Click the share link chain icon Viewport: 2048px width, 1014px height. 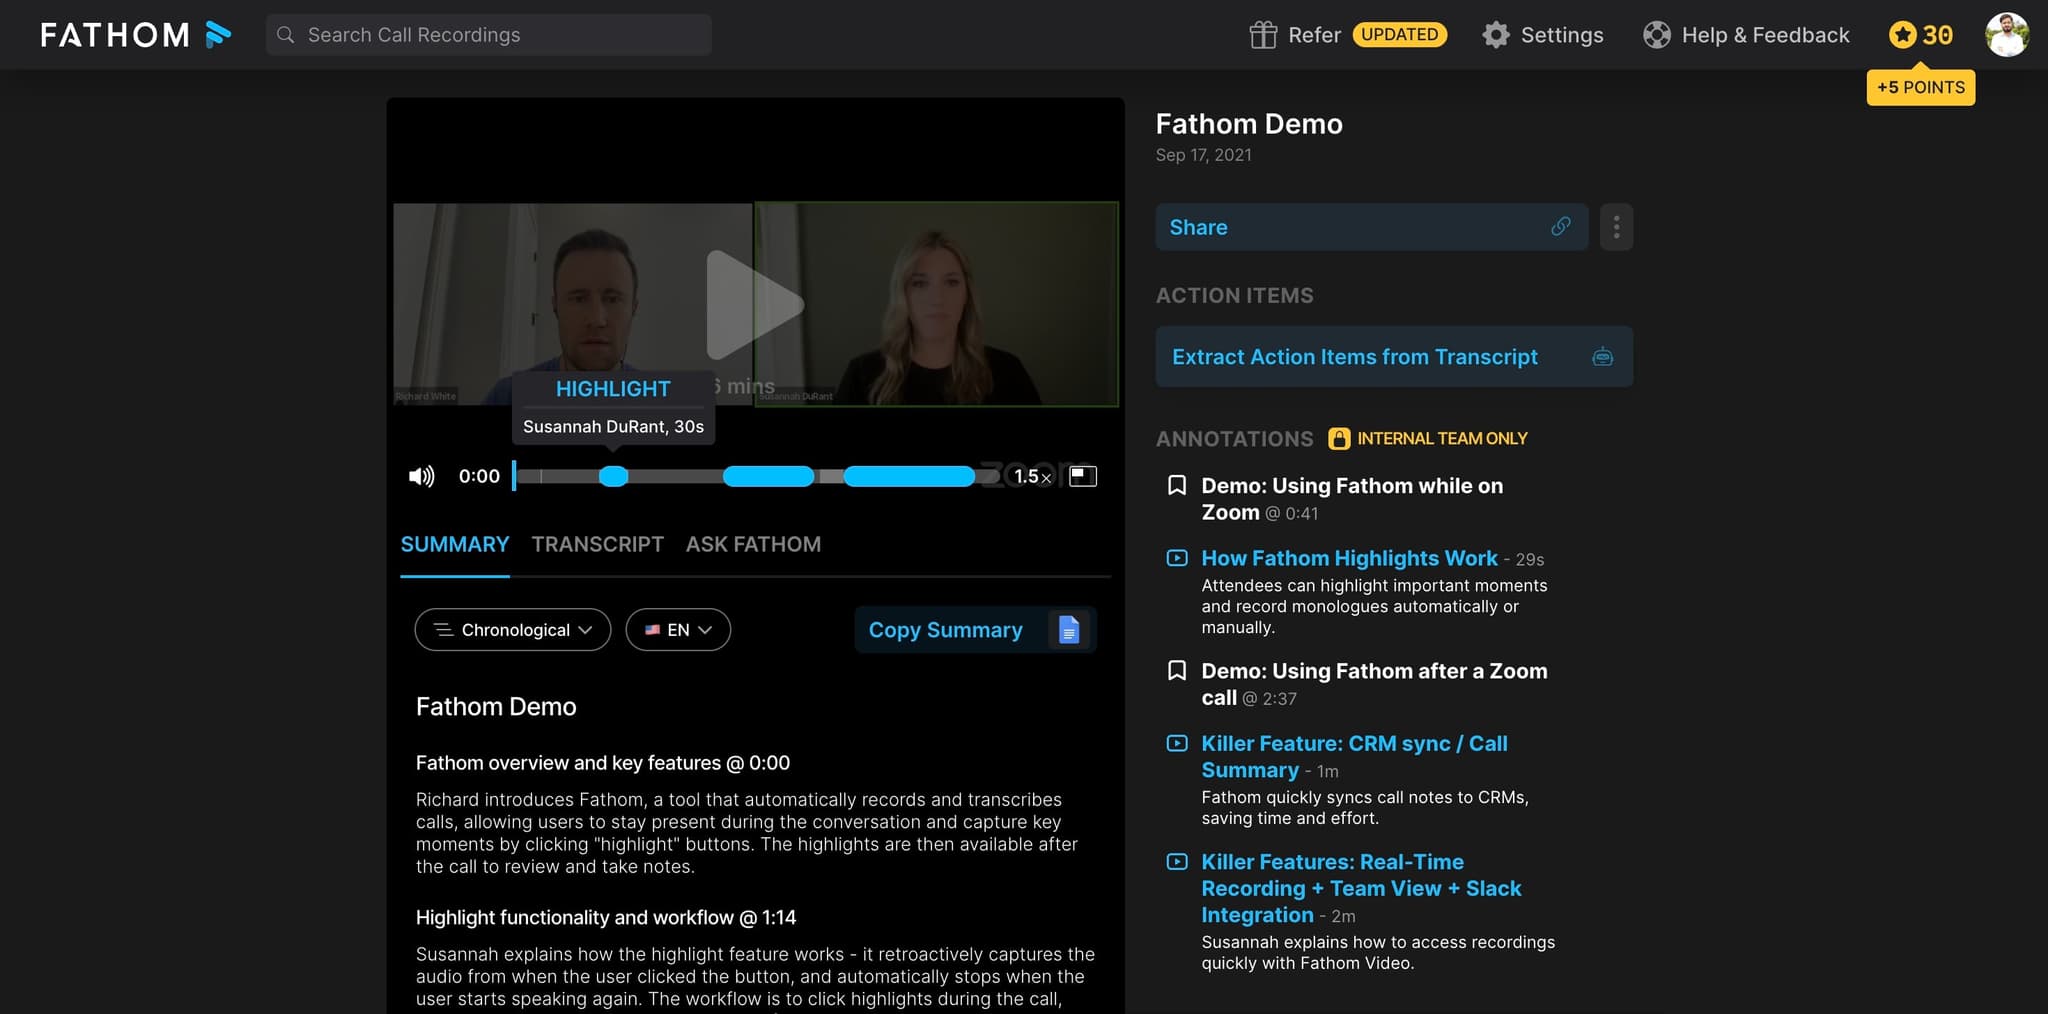point(1560,227)
